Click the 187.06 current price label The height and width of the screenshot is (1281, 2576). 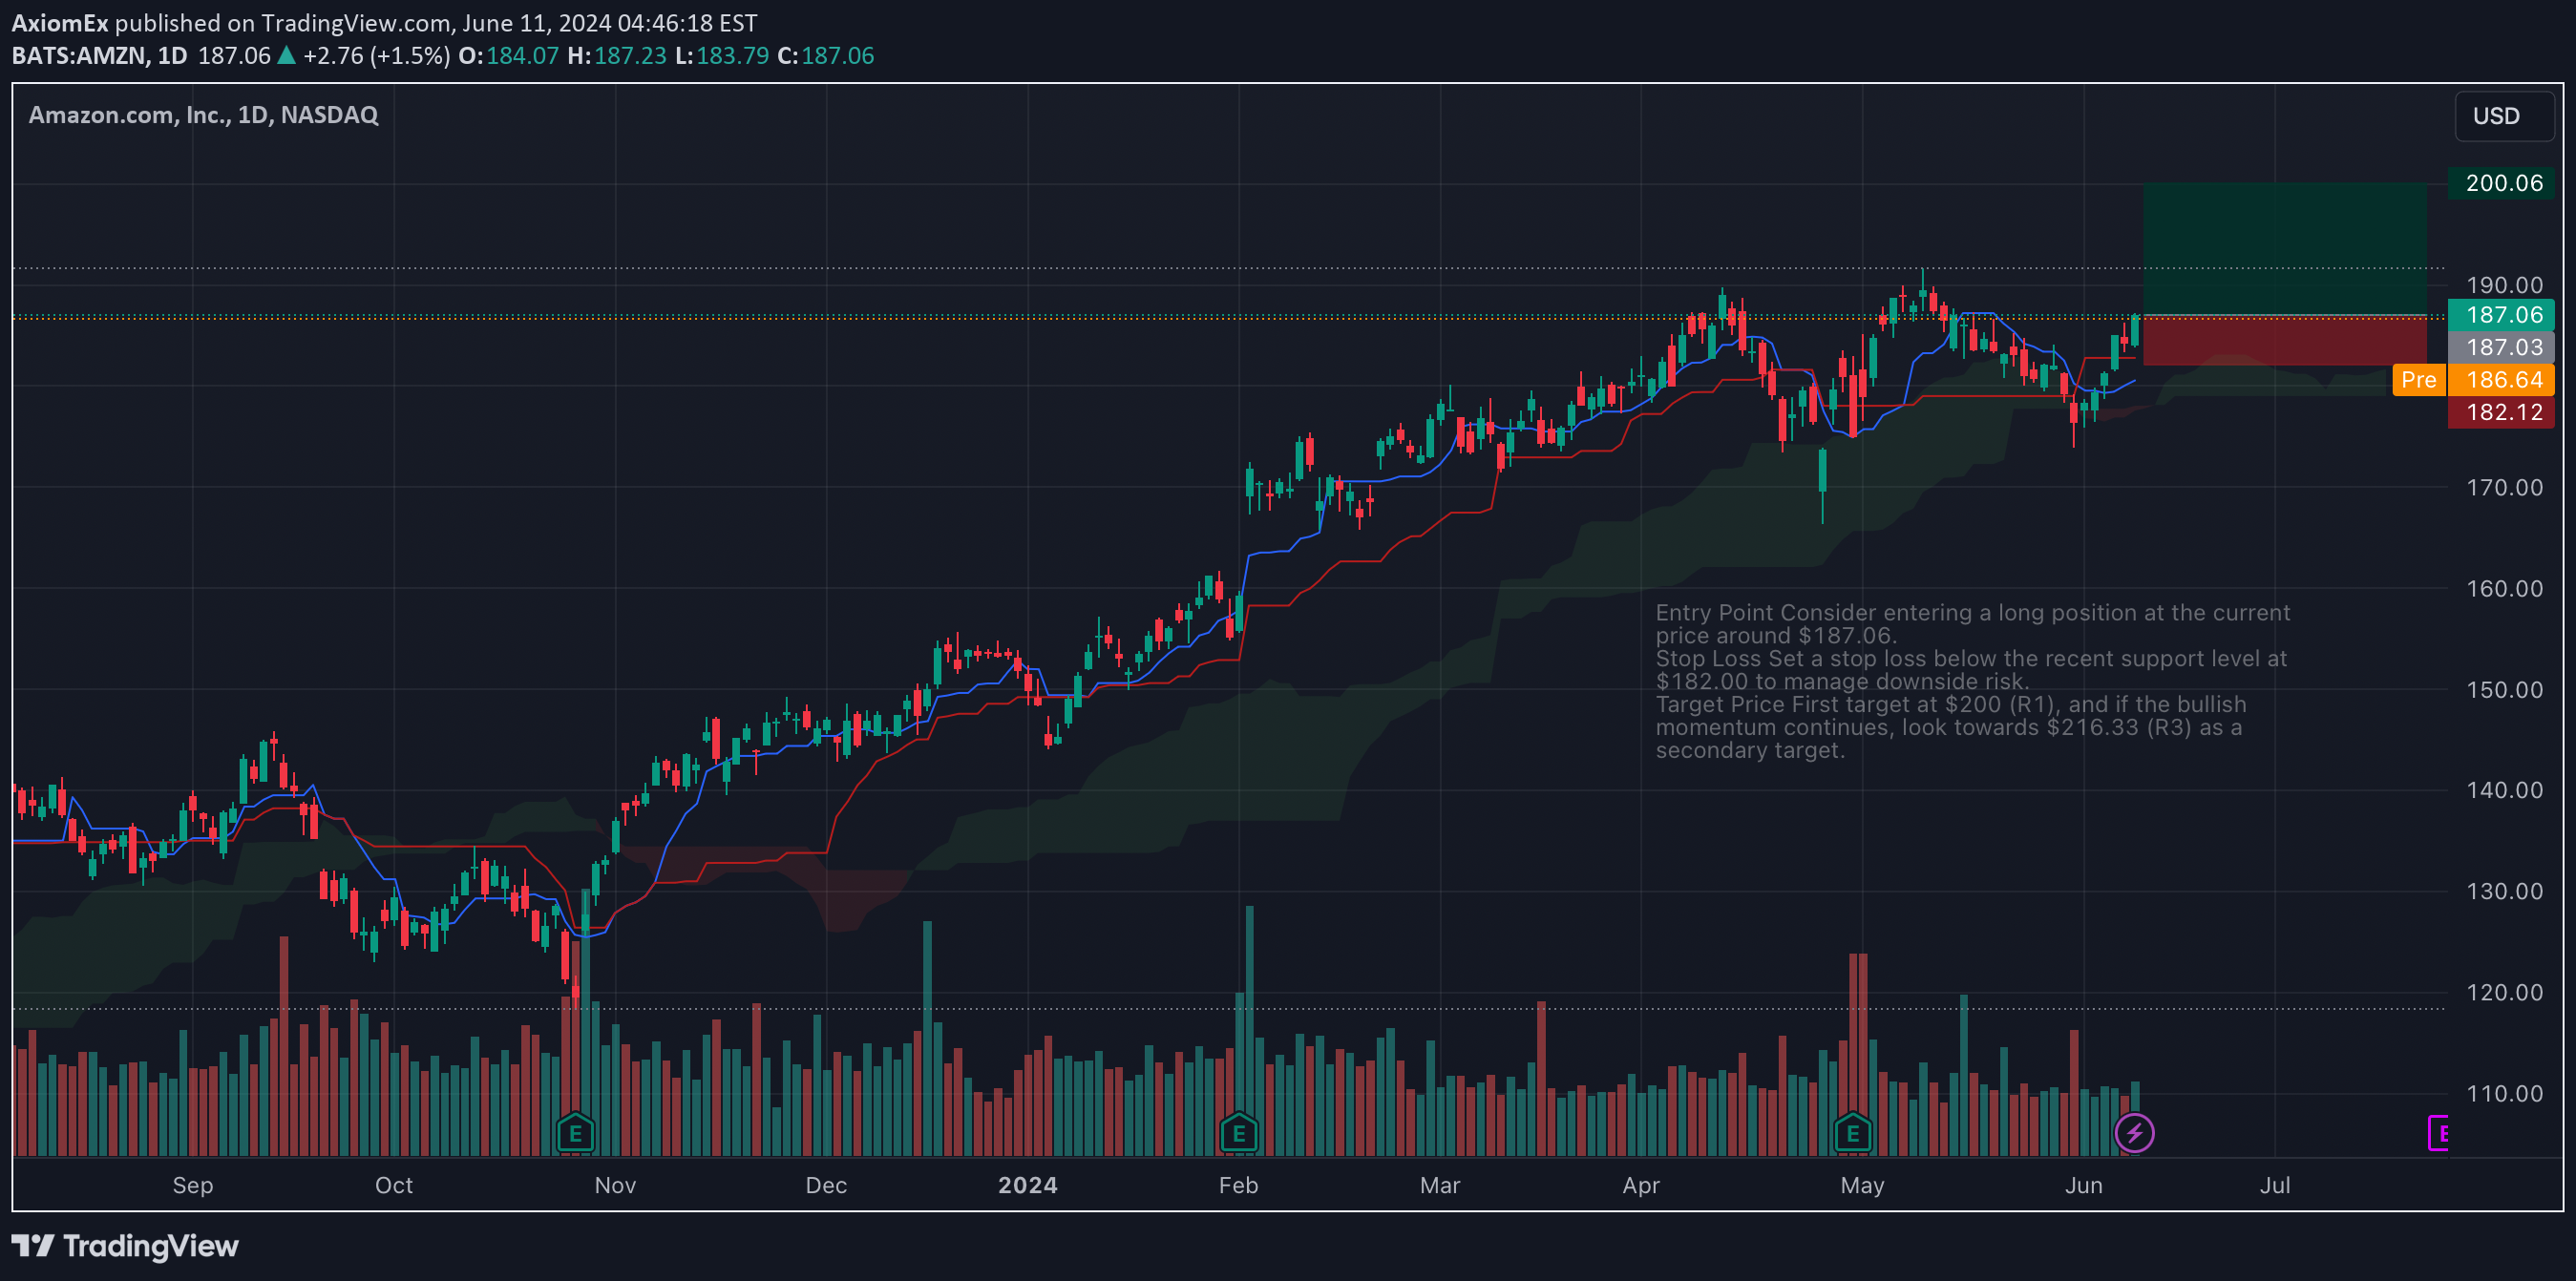tap(2501, 315)
